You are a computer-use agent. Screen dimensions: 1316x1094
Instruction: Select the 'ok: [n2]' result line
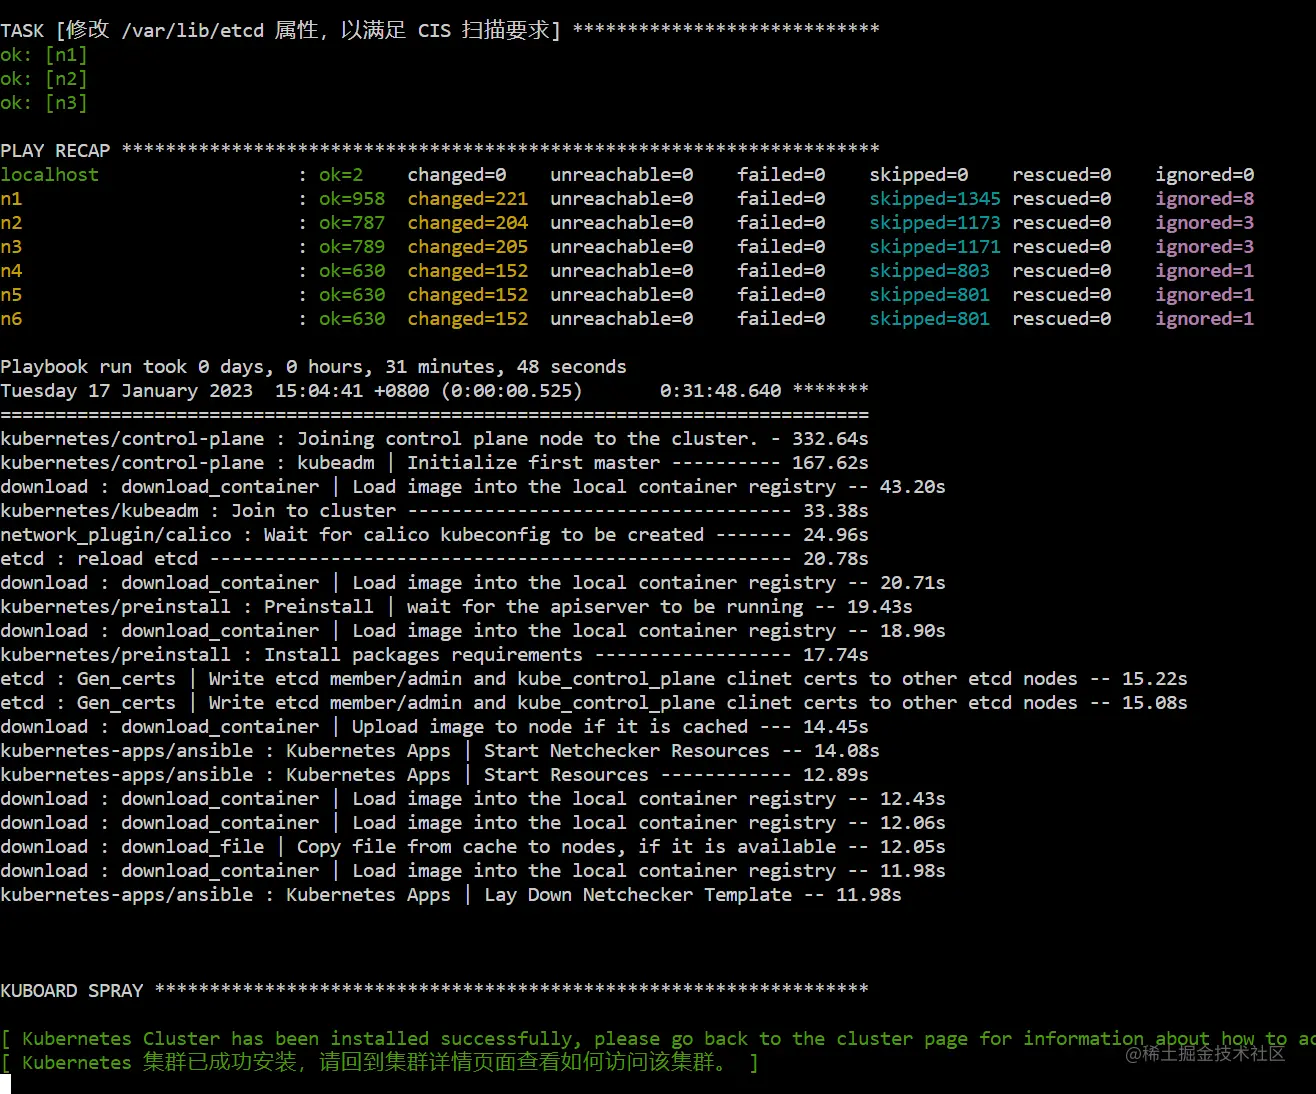[x=44, y=79]
